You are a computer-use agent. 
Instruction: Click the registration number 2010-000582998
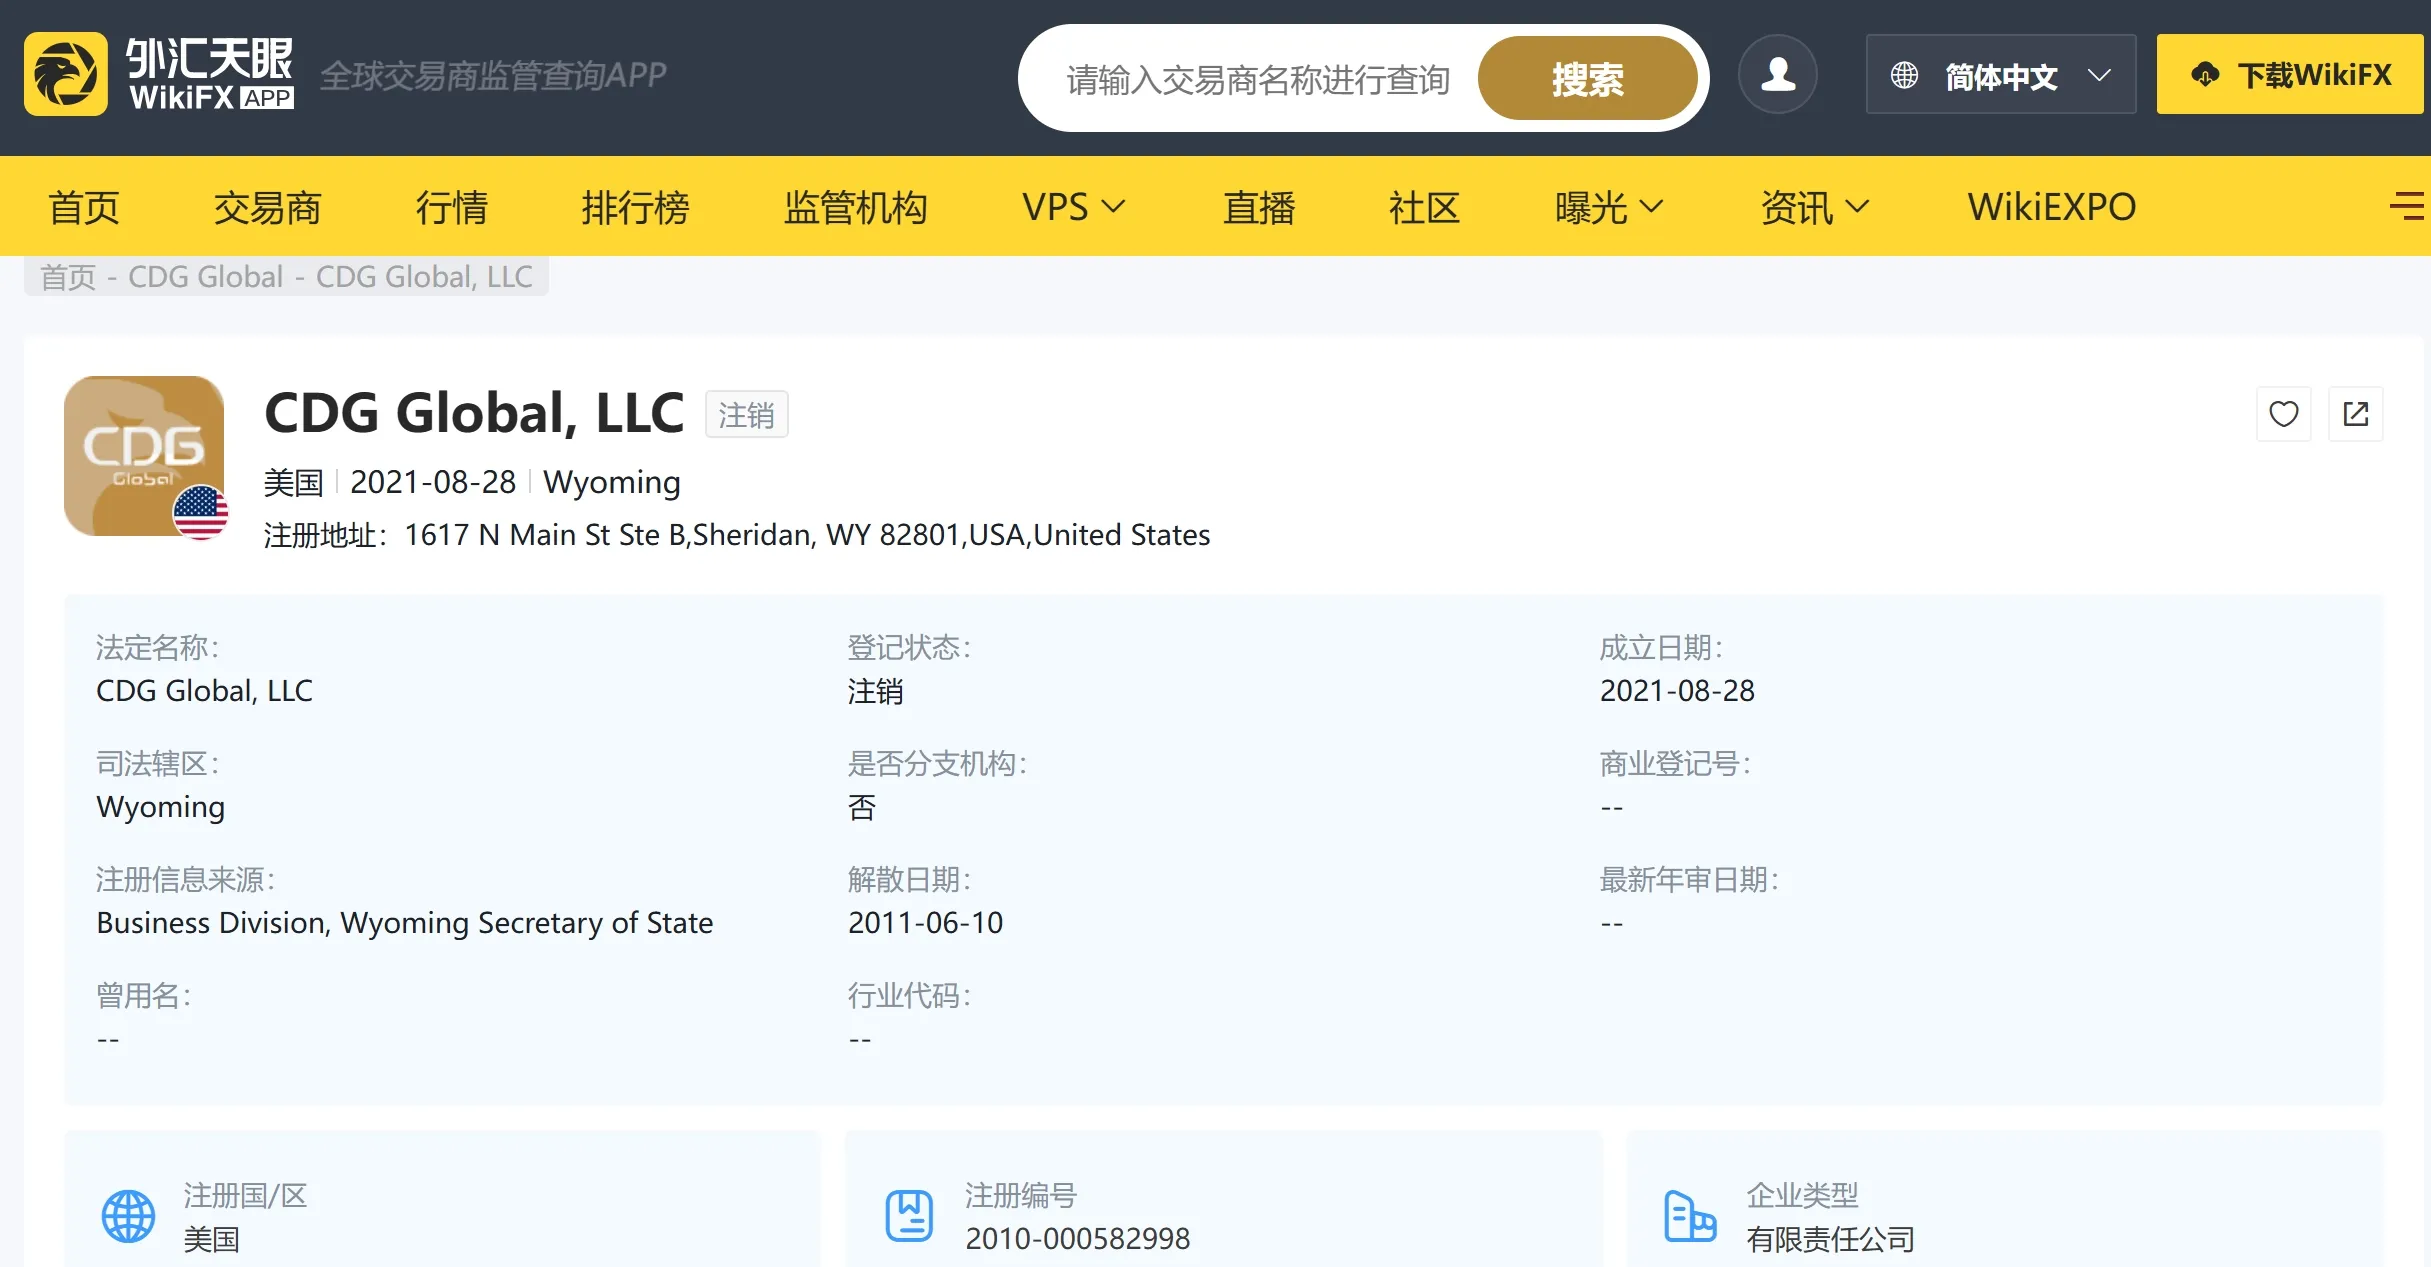pos(1077,1239)
